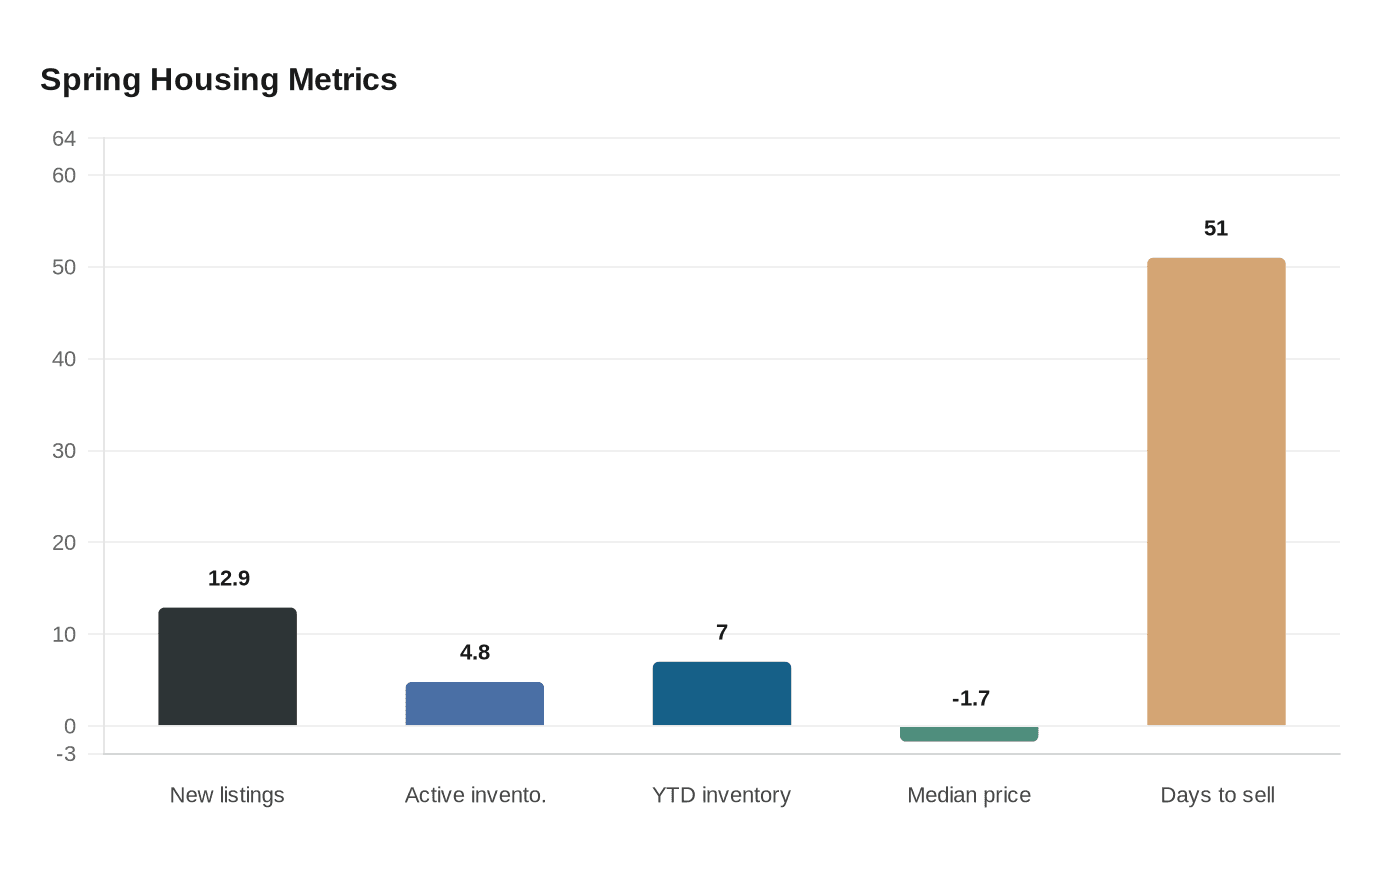The width and height of the screenshot is (1400, 880).
Task: Click the -1.7 data label
Action: pos(970,698)
